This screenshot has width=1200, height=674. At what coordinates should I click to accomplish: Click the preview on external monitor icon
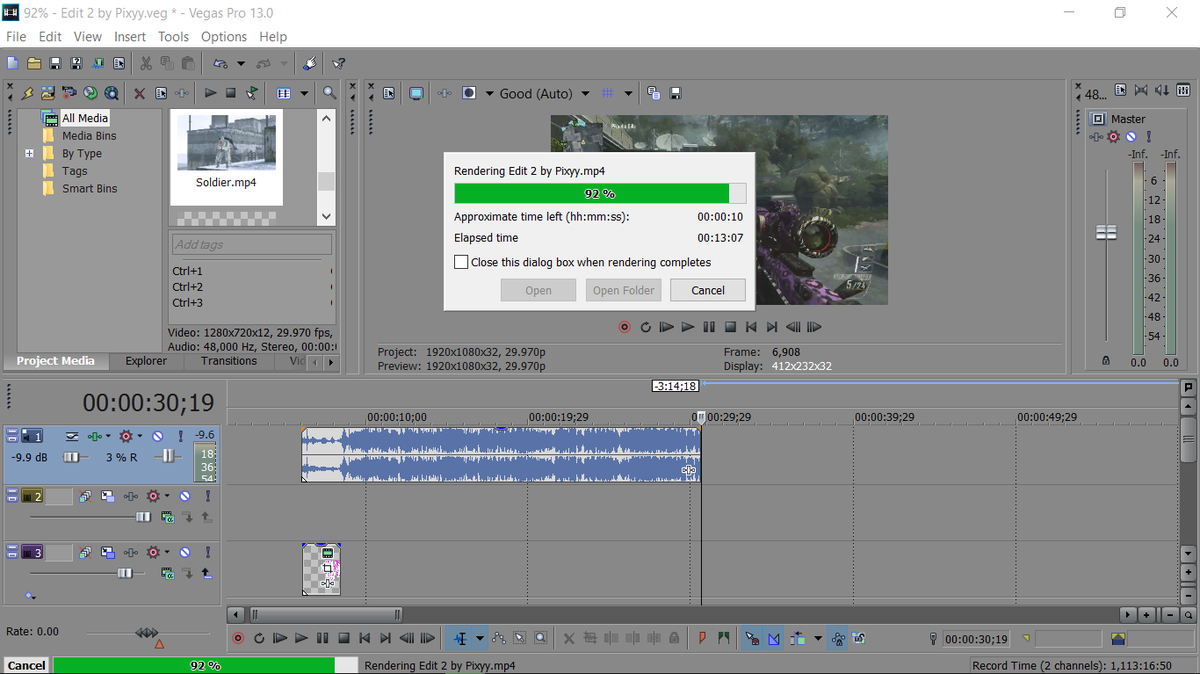[416, 93]
